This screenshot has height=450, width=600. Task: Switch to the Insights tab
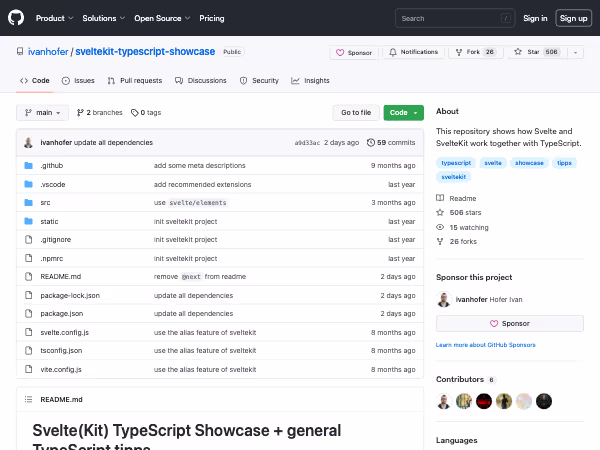pyautogui.click(x=310, y=81)
